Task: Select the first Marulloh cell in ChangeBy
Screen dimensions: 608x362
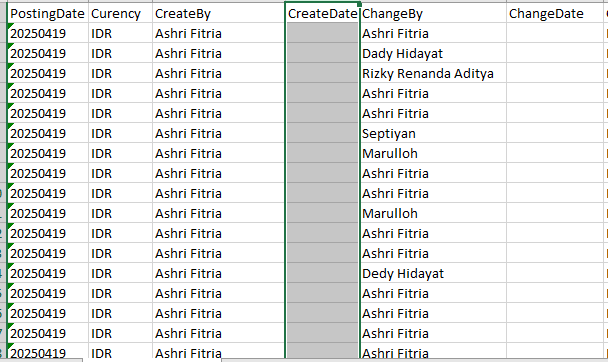Action: point(433,153)
